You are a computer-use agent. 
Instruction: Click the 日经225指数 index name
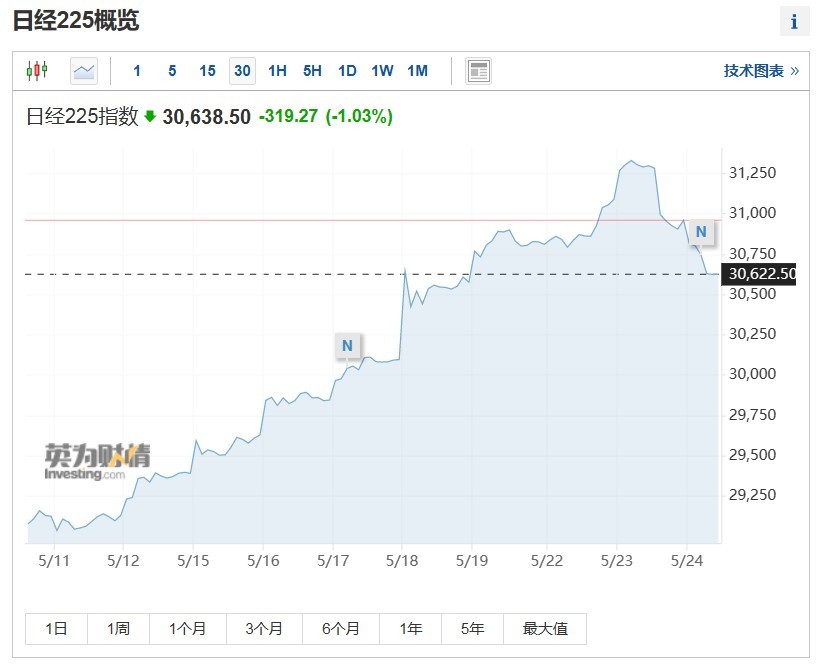tap(81, 116)
